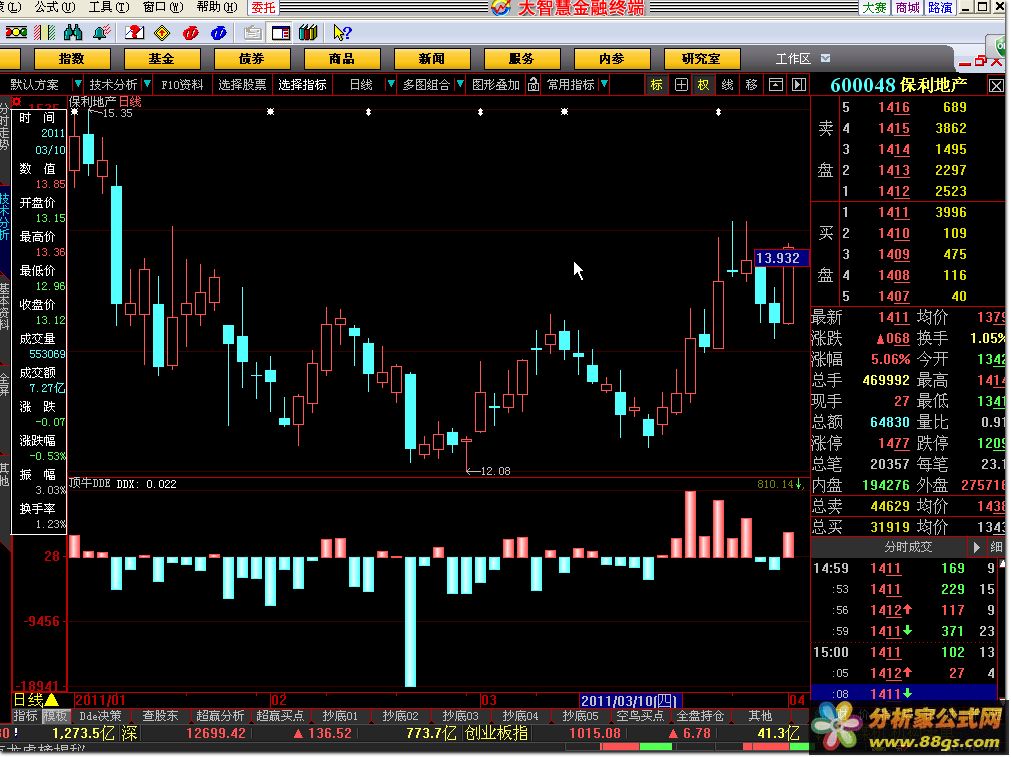
Task: Click the 指数 yellow button
Action: (x=72, y=59)
